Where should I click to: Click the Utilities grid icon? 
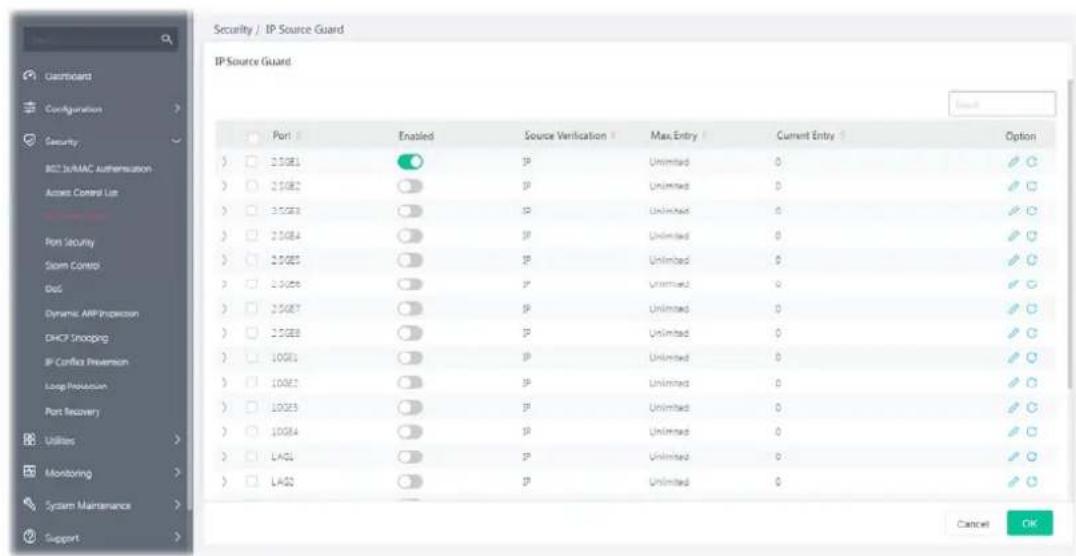(32, 437)
